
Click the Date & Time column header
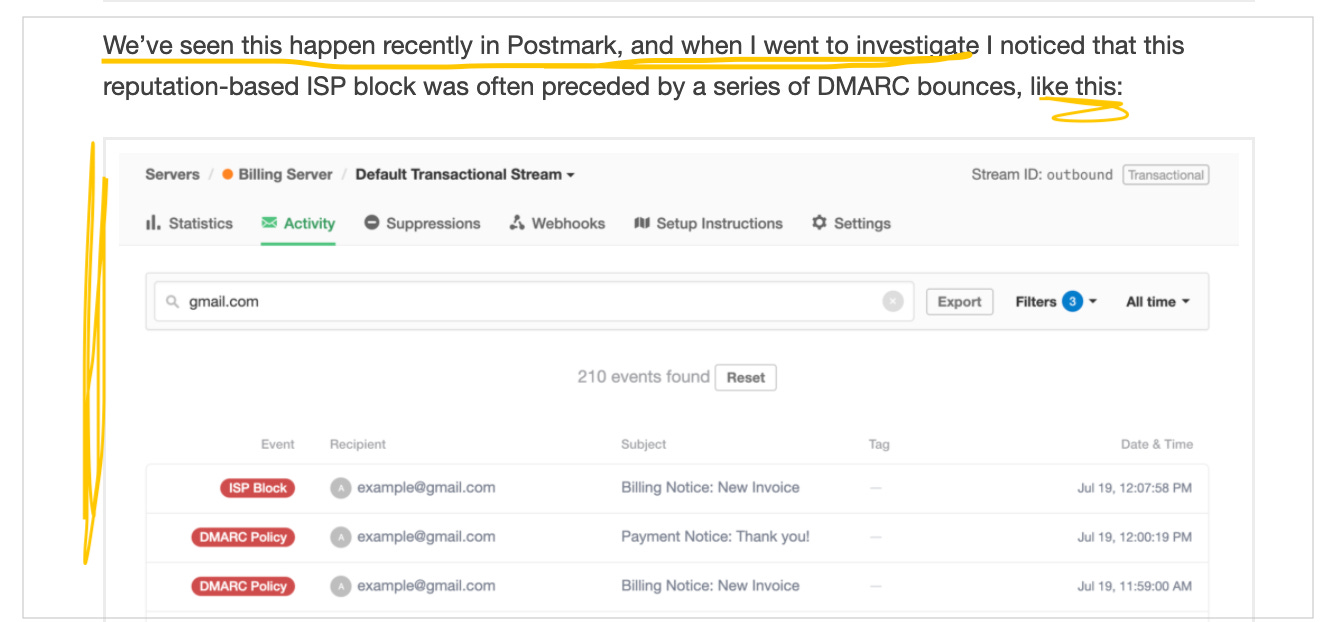(1157, 444)
